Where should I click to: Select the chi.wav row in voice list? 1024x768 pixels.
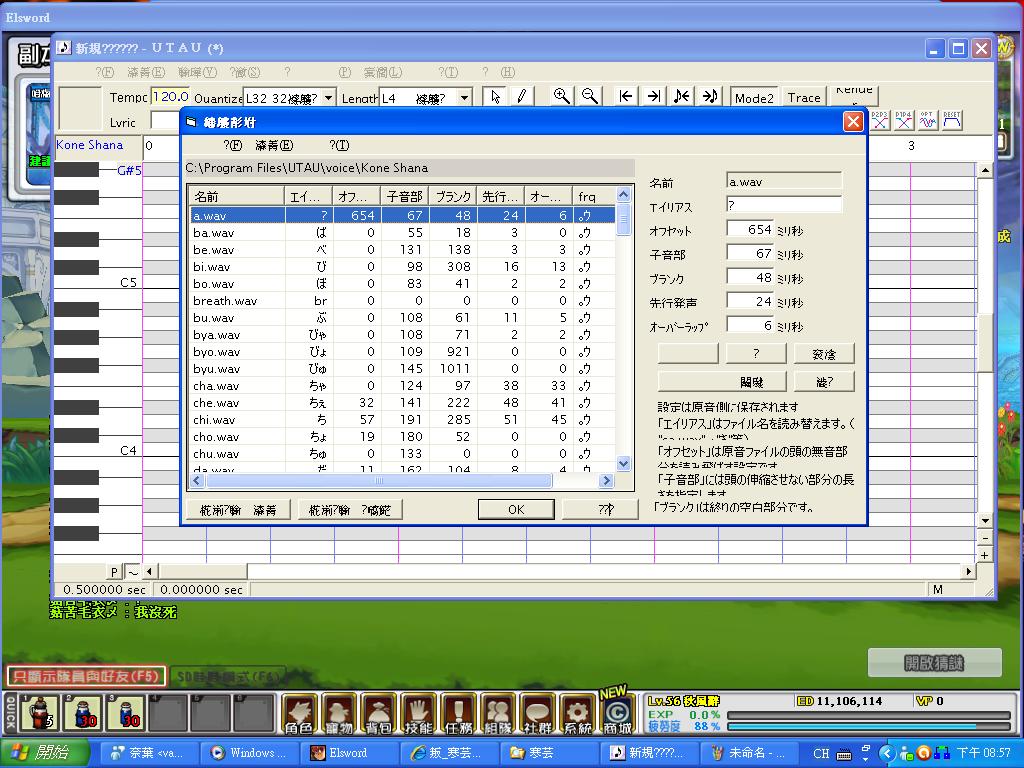[403, 420]
